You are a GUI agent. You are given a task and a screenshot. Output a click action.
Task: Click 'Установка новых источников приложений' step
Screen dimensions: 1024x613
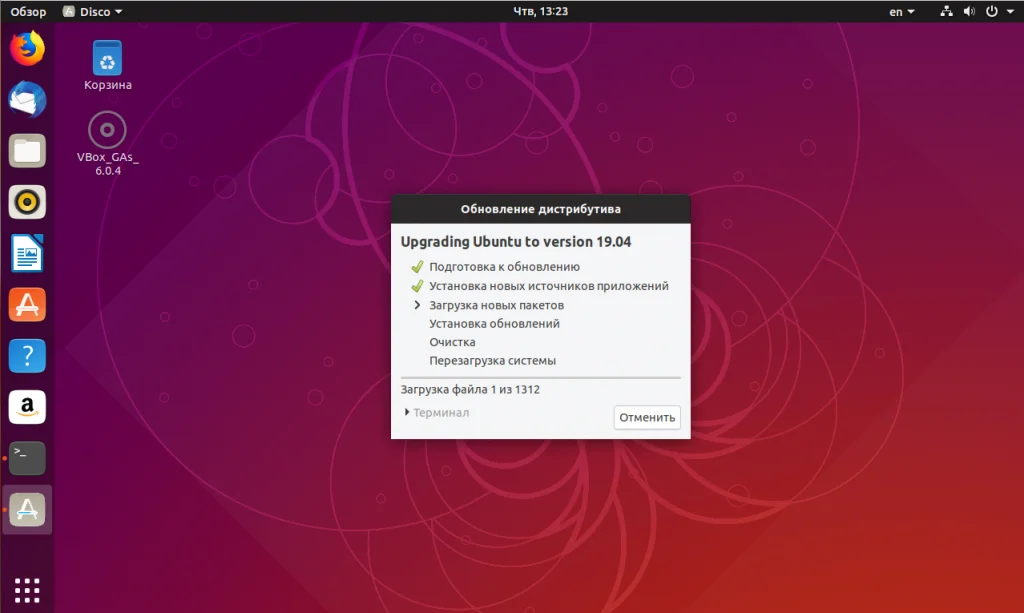(x=549, y=286)
